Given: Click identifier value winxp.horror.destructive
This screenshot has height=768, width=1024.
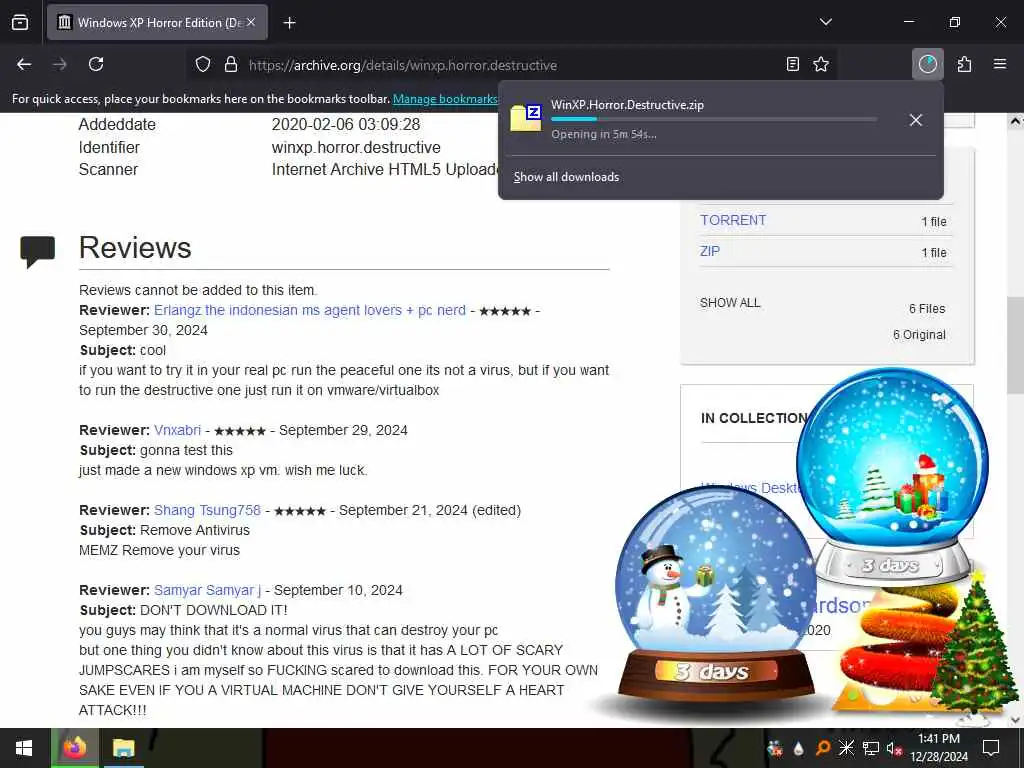Looking at the screenshot, I should pyautogui.click(x=356, y=148).
